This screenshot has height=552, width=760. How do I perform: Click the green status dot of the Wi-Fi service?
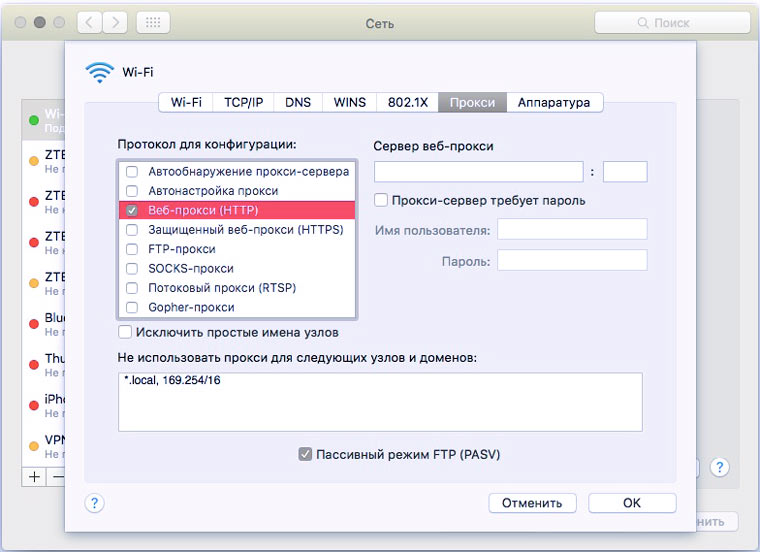click(x=34, y=120)
